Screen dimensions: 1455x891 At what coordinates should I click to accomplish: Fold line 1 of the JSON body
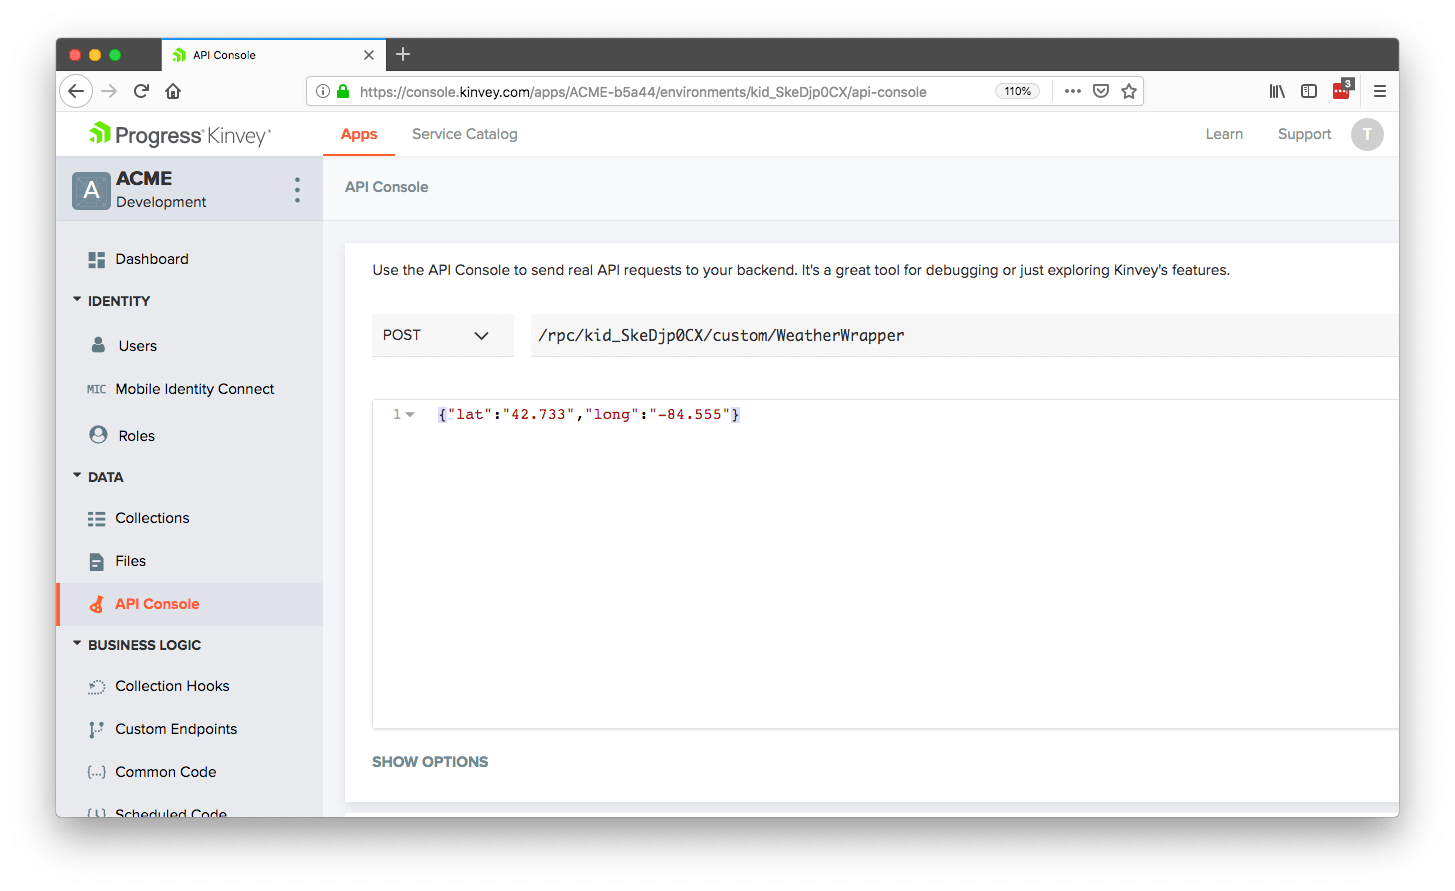(410, 415)
